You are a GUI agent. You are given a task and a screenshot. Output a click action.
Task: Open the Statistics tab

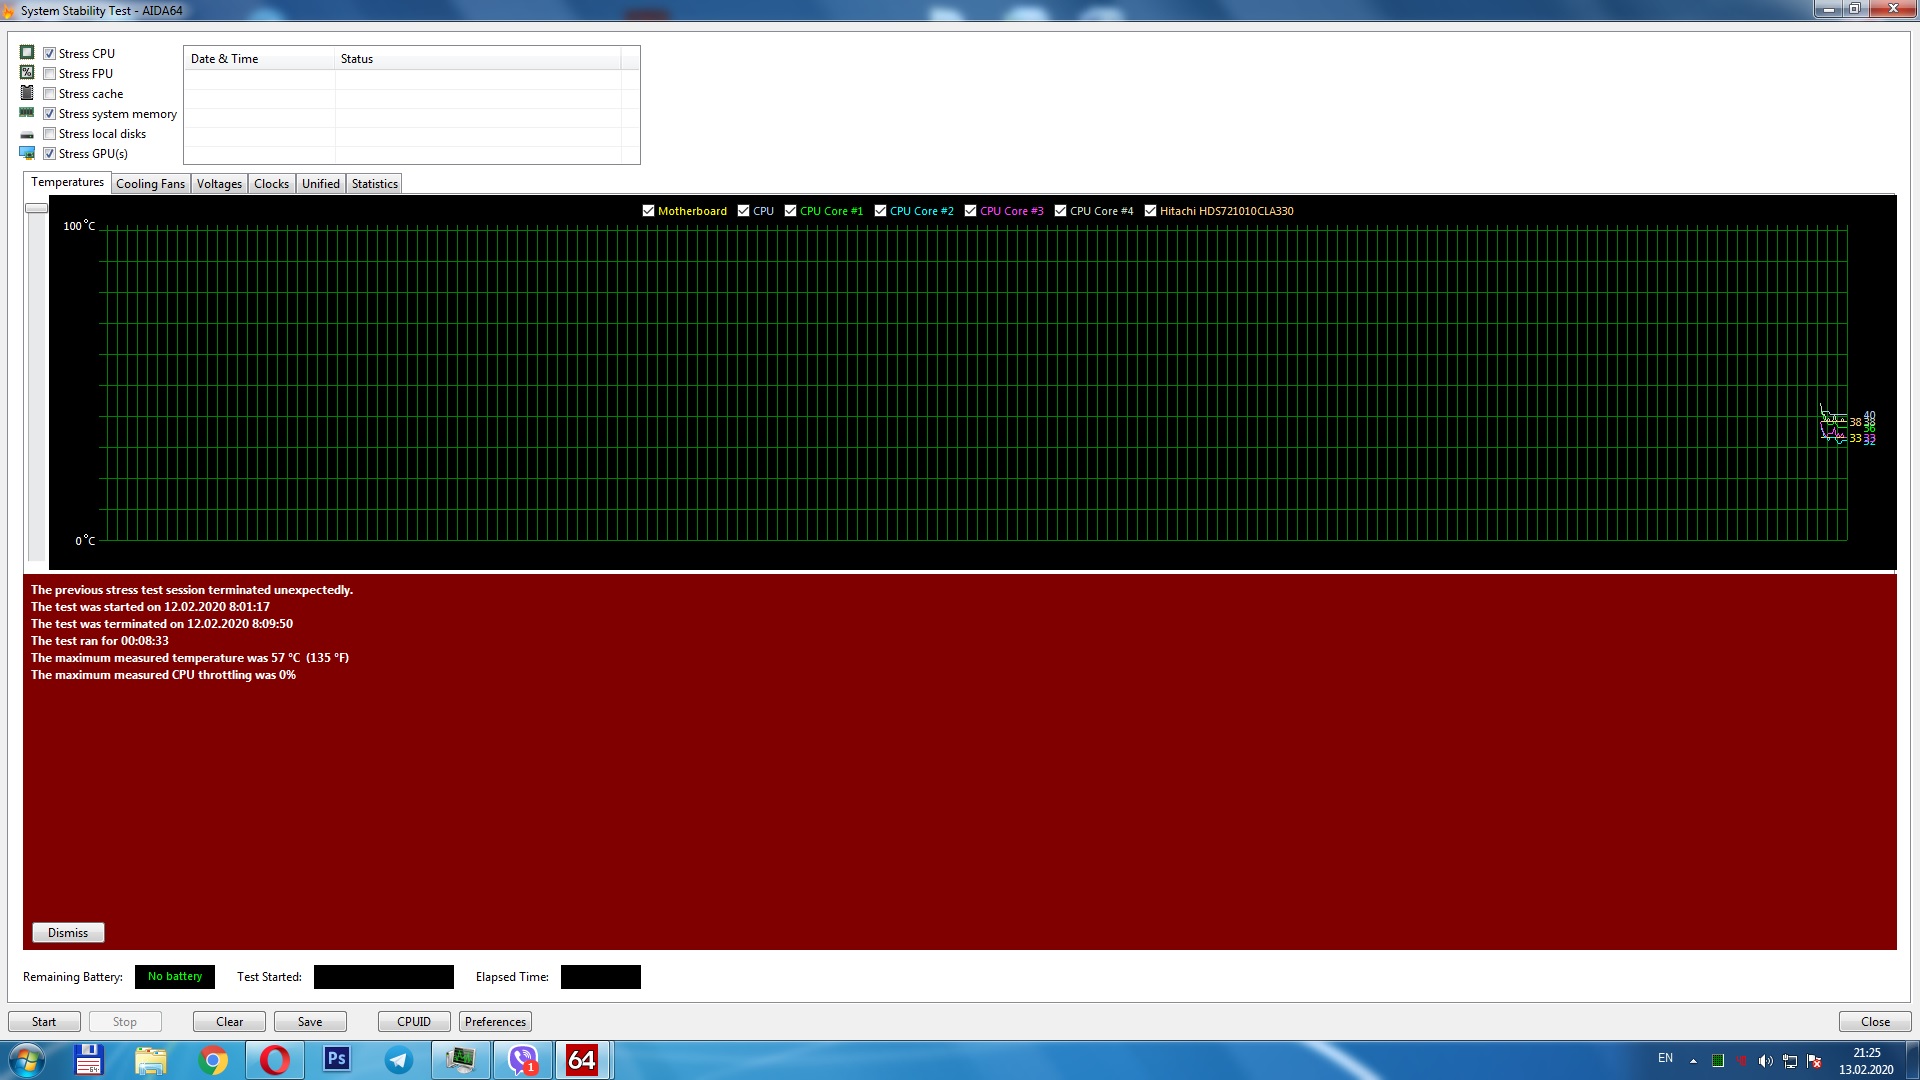click(x=374, y=184)
